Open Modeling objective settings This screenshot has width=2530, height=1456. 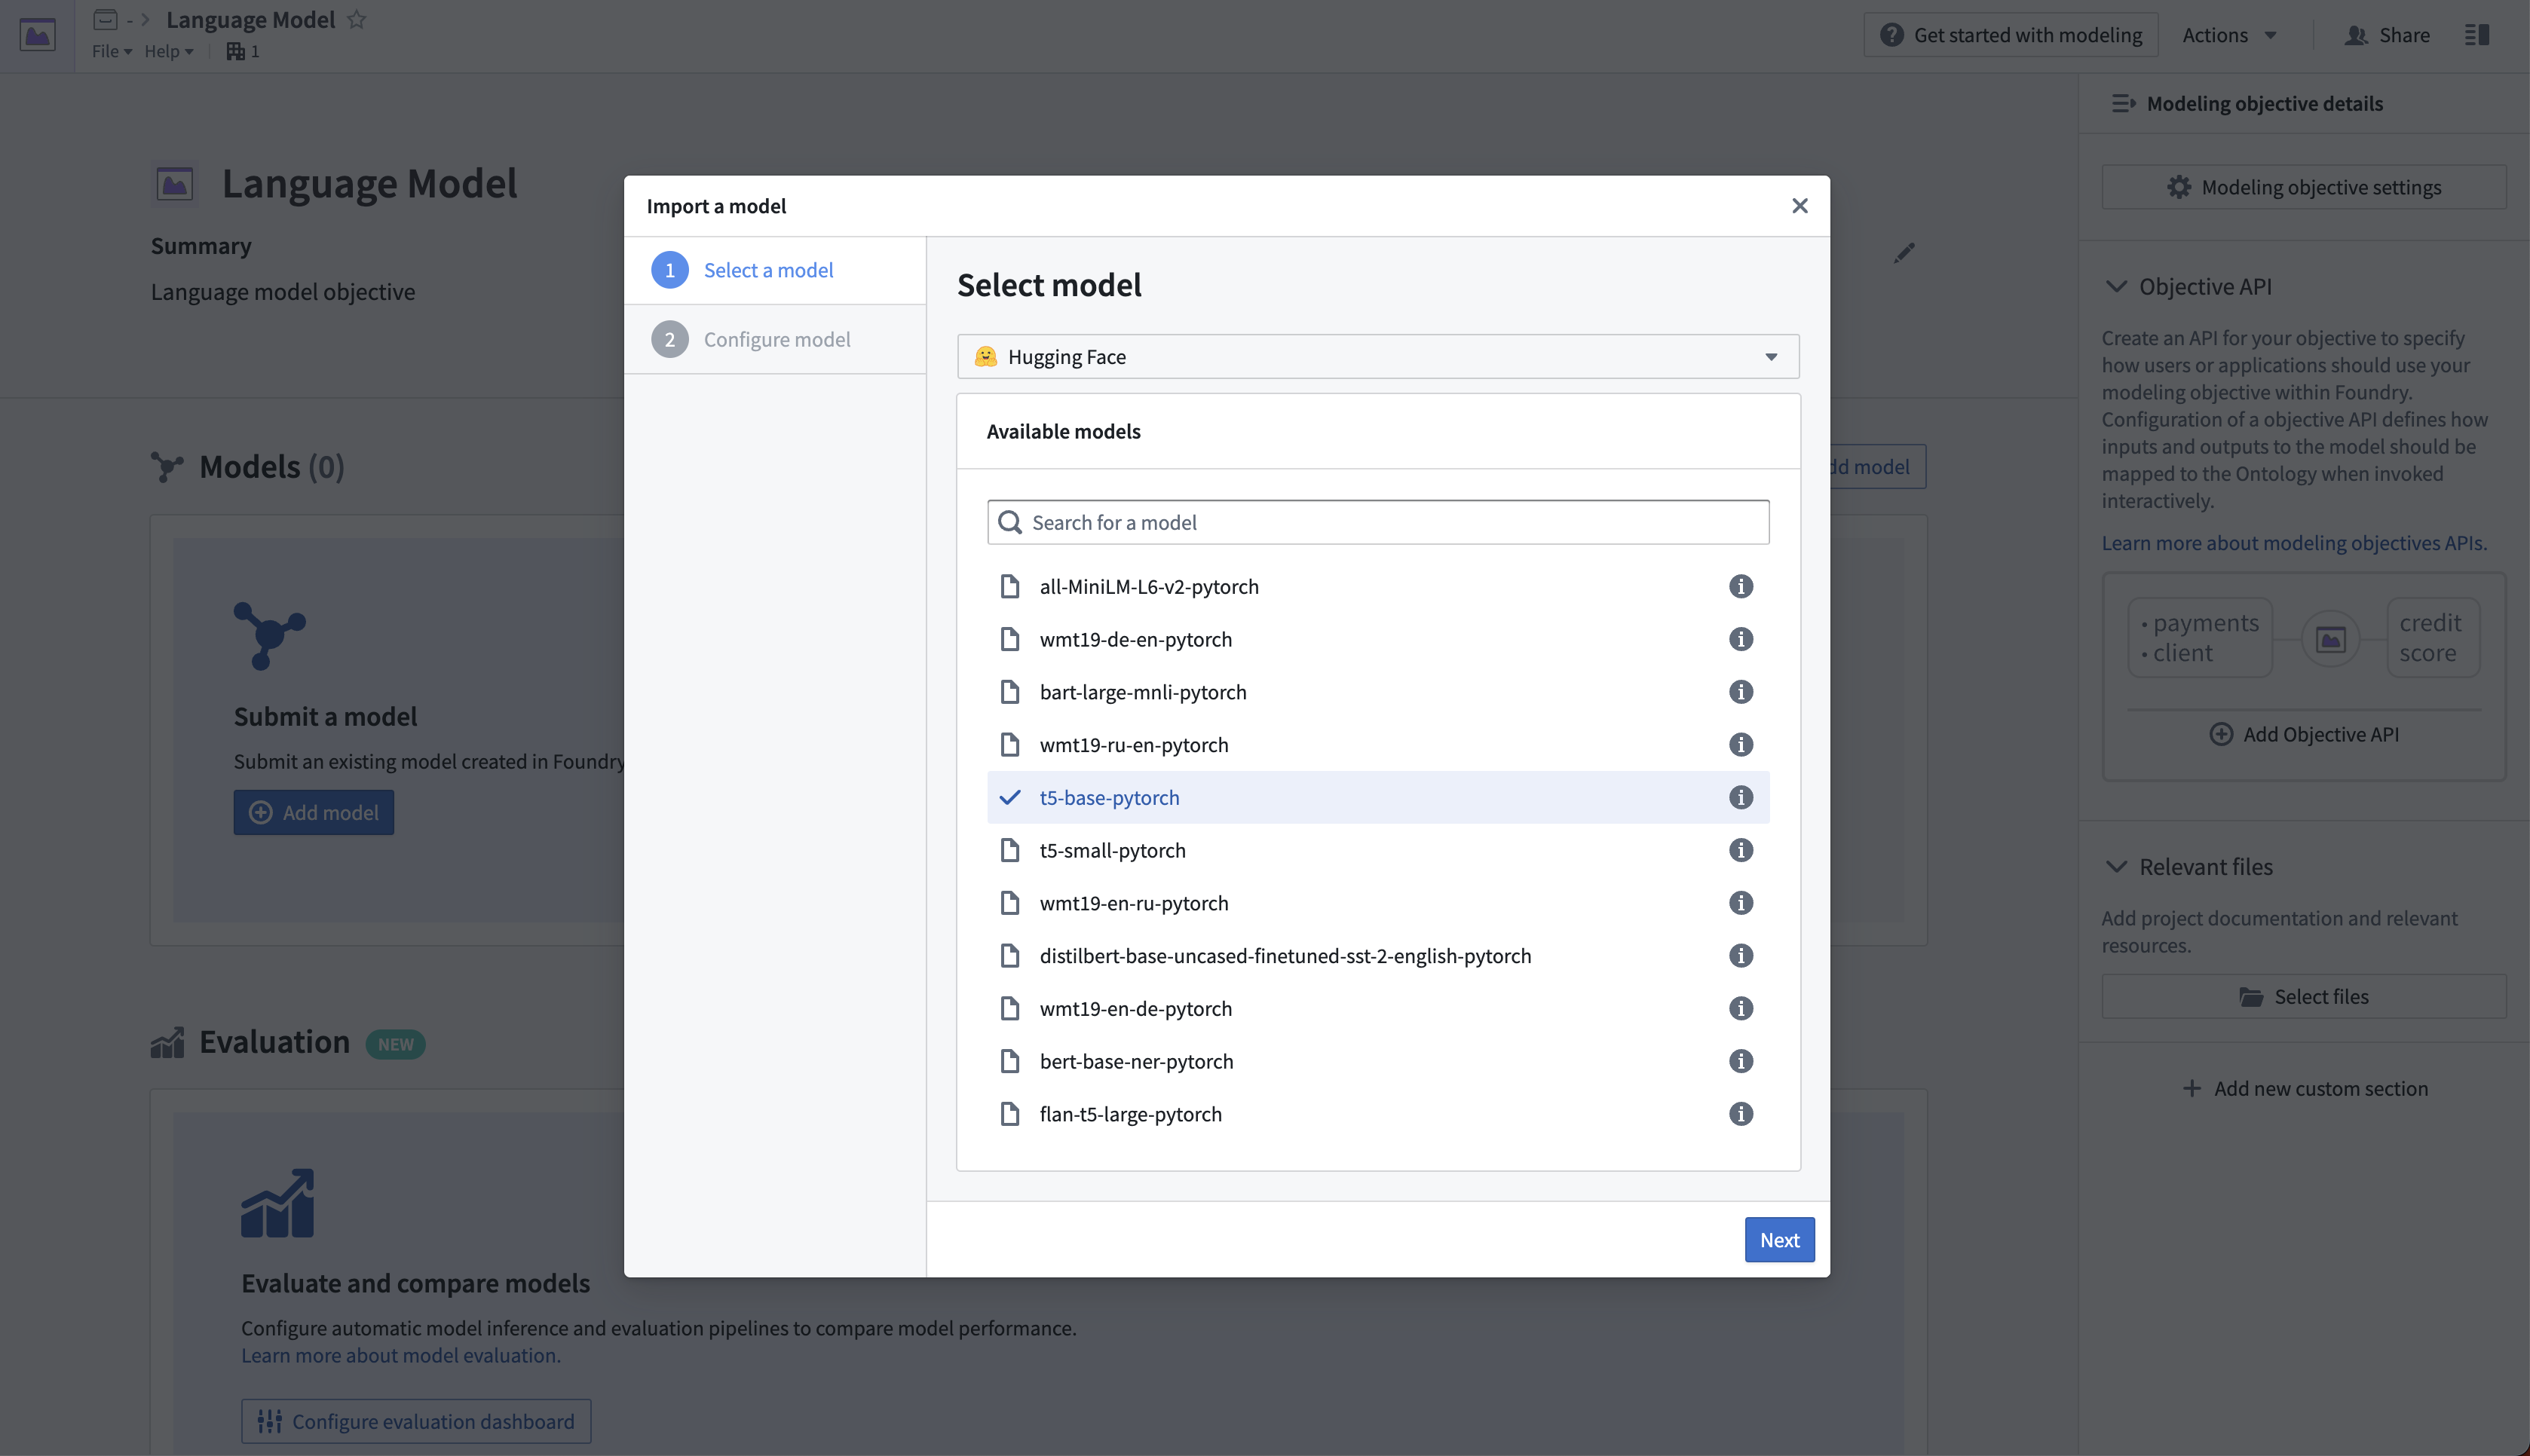(x=2304, y=187)
